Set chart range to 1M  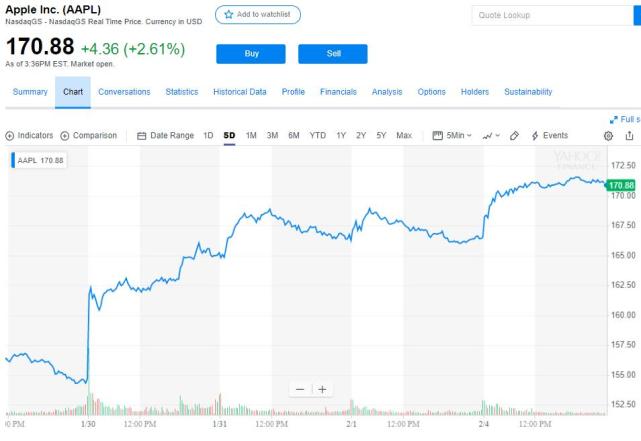(251, 136)
